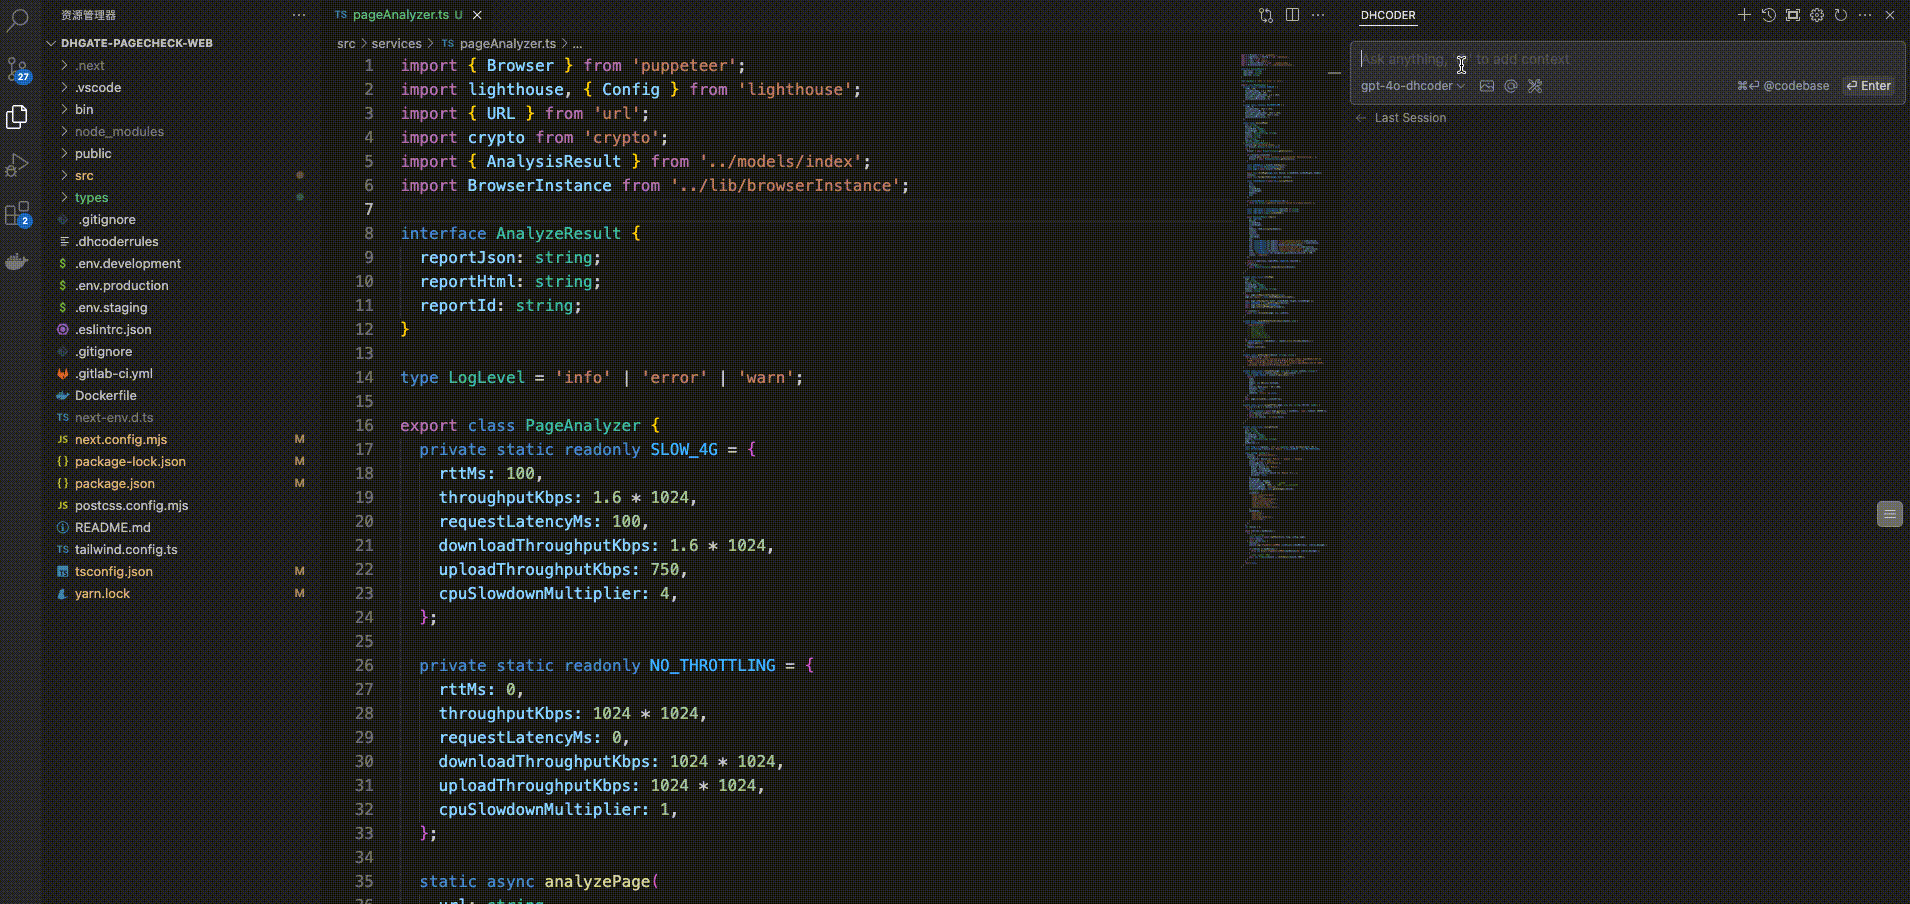This screenshot has width=1910, height=904.
Task: Click the breadcrumb trailing ellipsis
Action: (577, 43)
